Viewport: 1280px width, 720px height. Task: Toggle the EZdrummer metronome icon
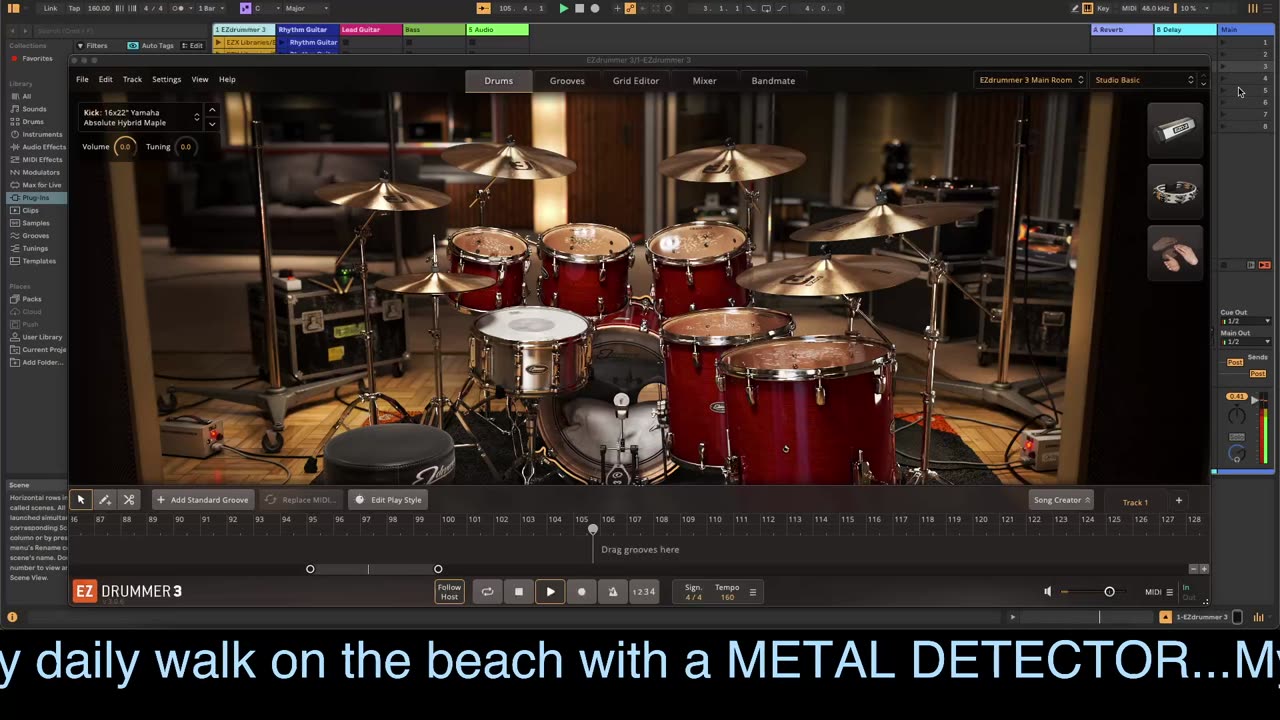[x=613, y=591]
